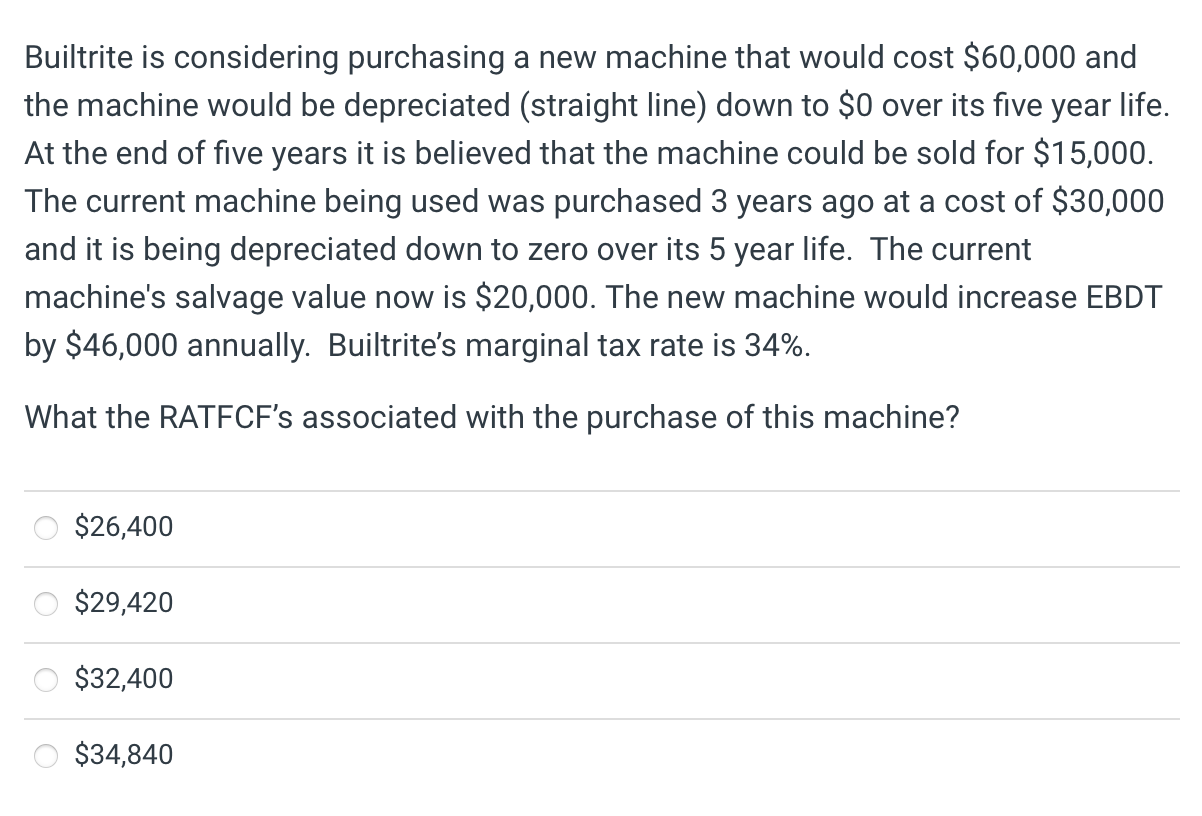
Task: Select the $34,840 radio button
Action: click(46, 755)
